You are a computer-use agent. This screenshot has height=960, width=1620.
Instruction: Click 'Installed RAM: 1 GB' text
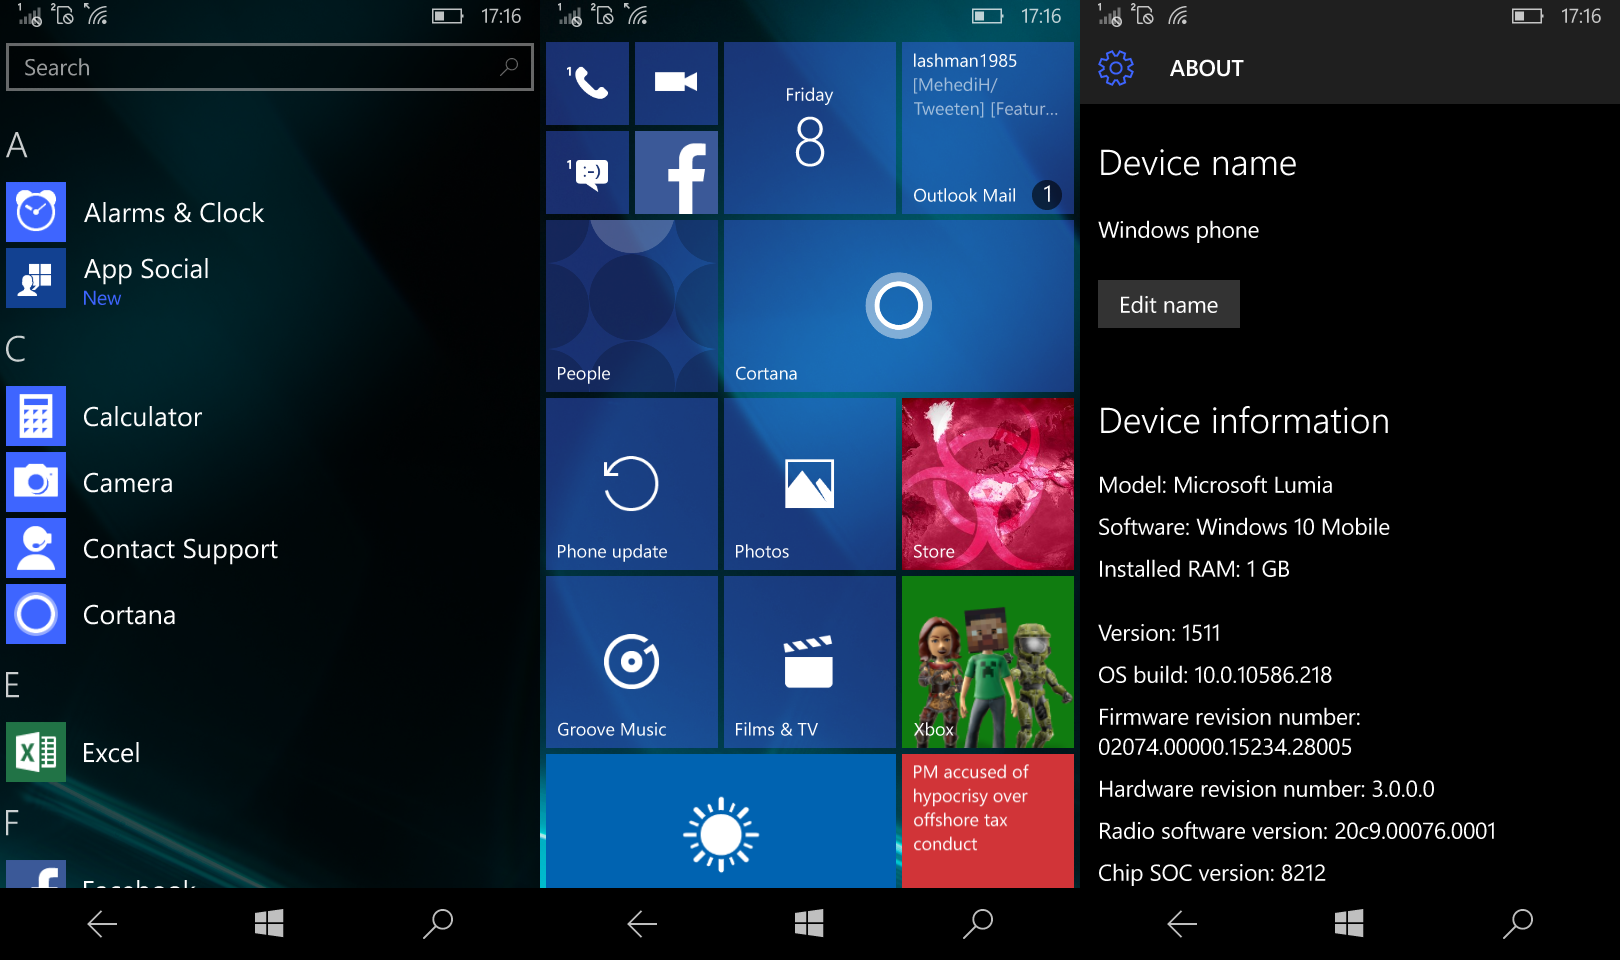point(1194,569)
